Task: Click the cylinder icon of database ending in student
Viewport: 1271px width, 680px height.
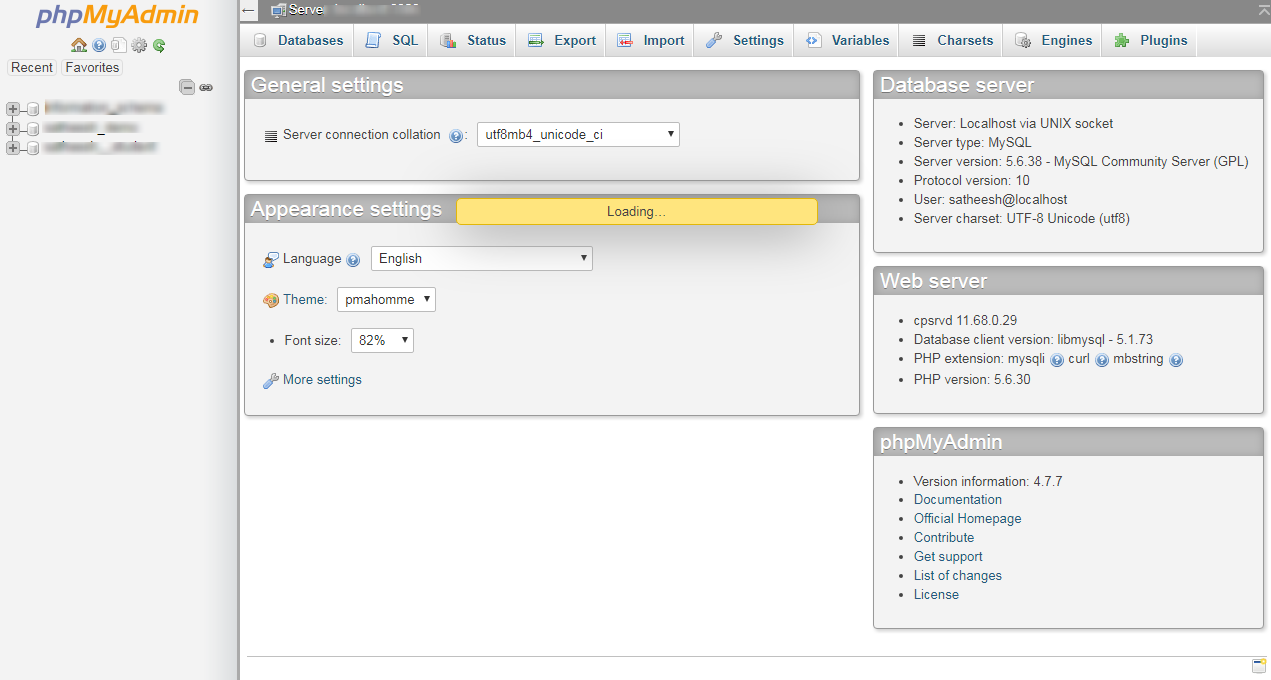Action: point(33,148)
